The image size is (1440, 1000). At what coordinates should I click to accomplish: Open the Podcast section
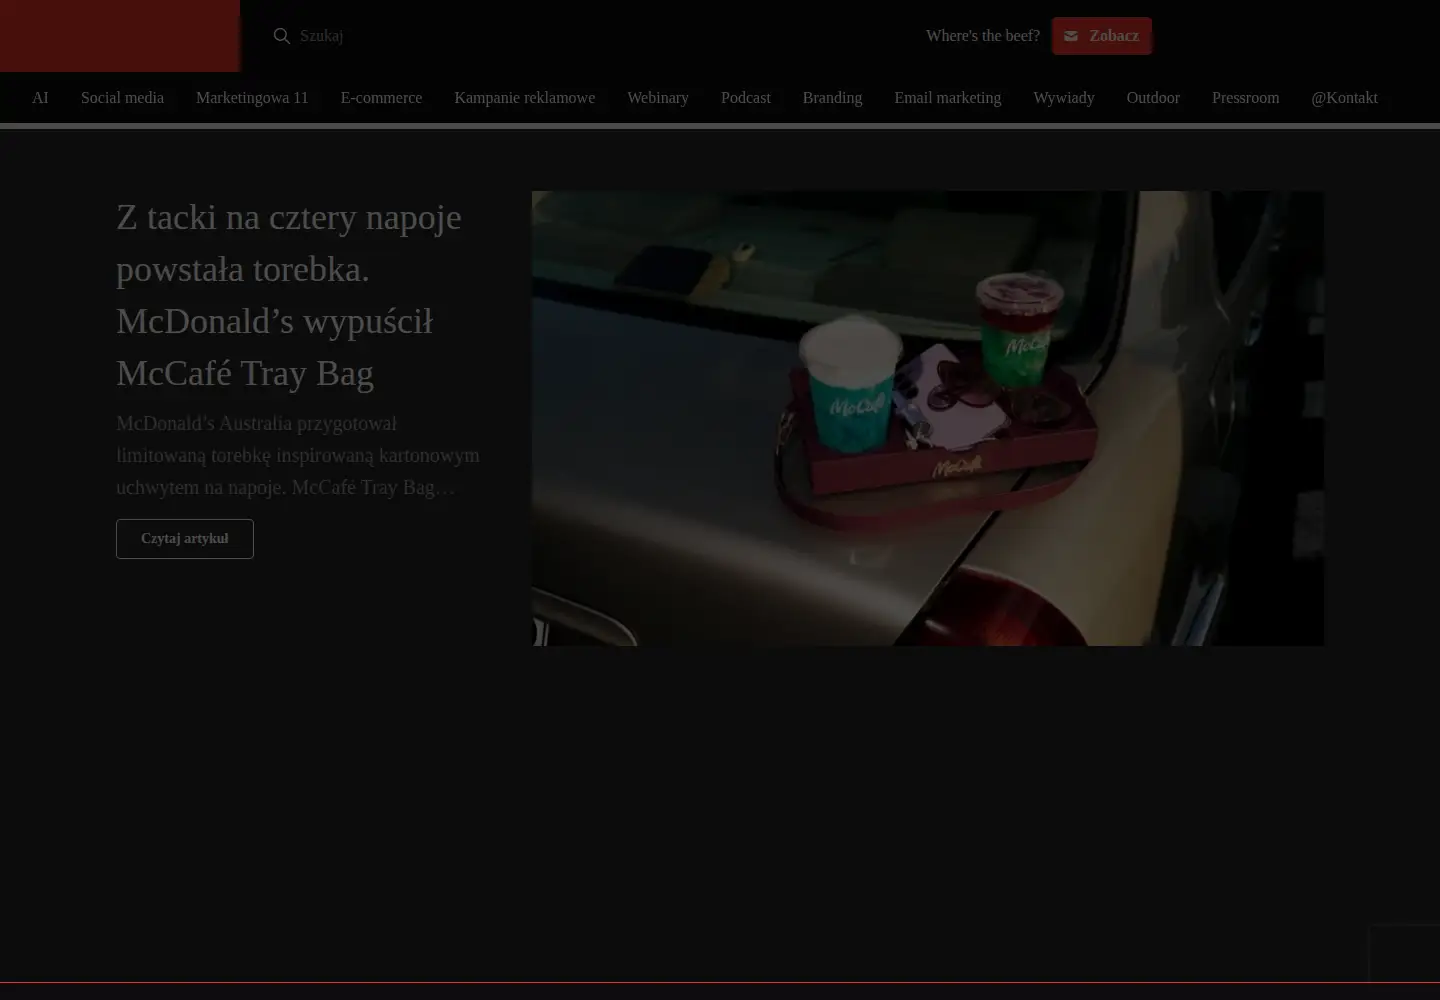click(746, 98)
